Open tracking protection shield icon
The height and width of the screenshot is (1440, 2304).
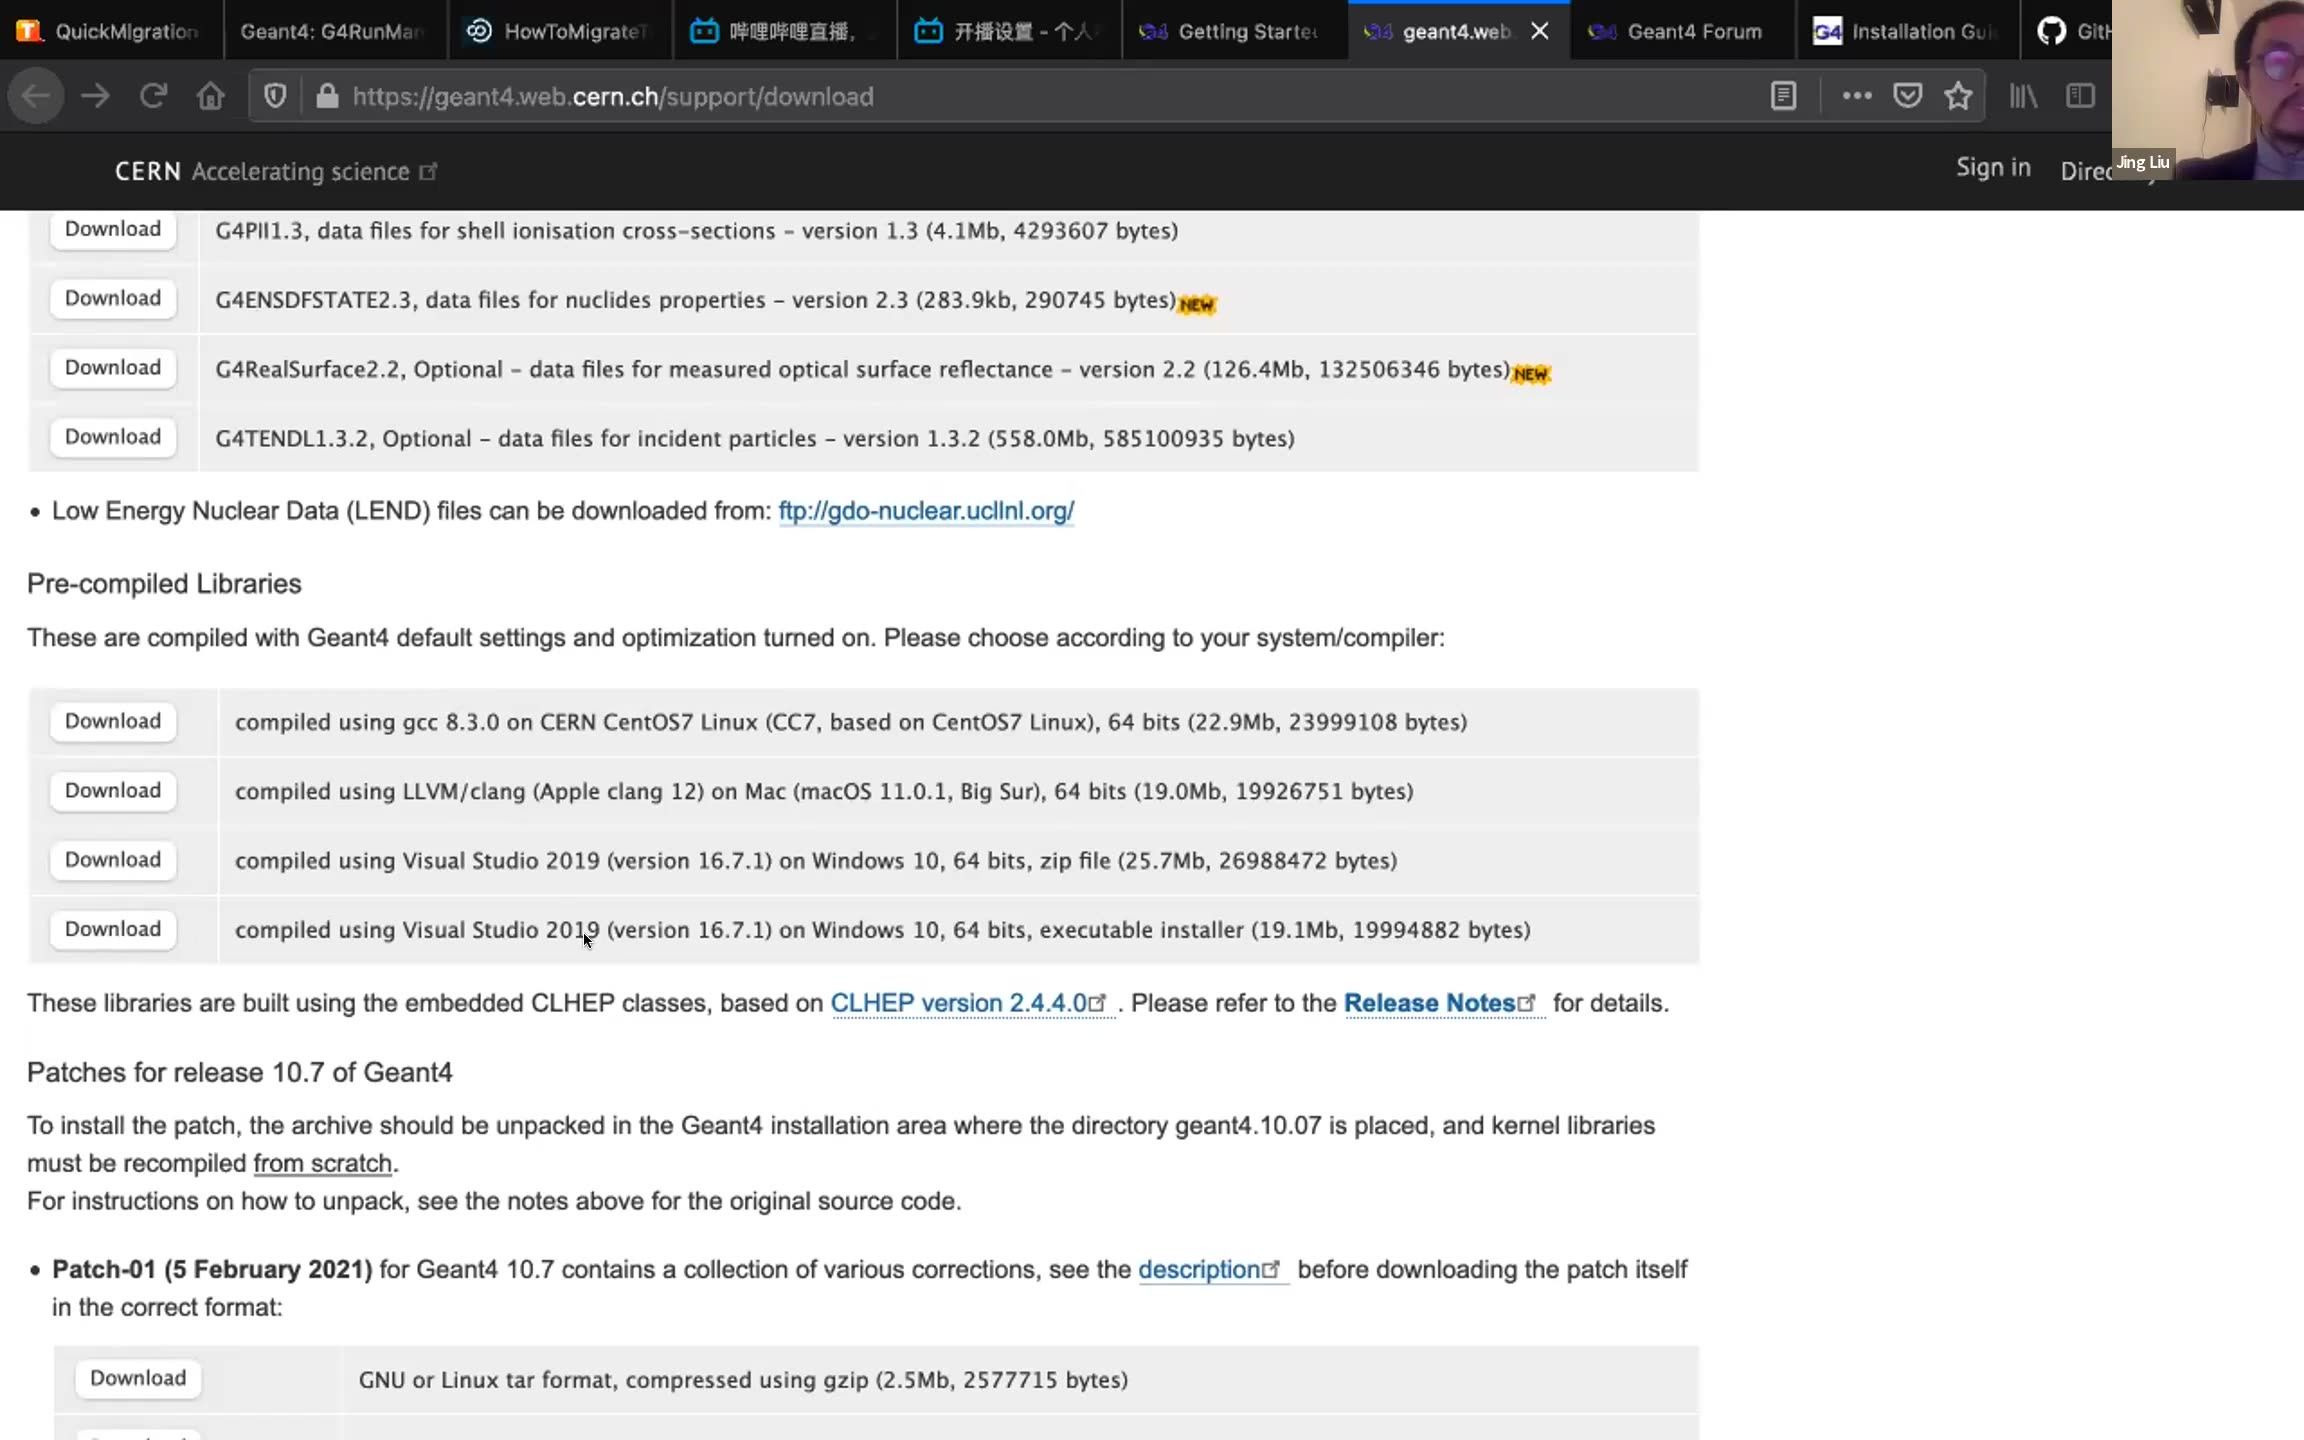tap(275, 96)
